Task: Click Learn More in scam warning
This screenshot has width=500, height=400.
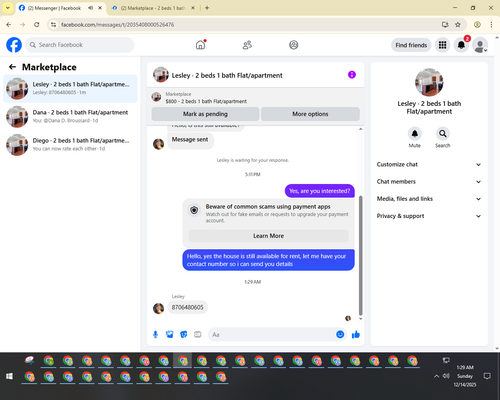Action: [x=268, y=236]
